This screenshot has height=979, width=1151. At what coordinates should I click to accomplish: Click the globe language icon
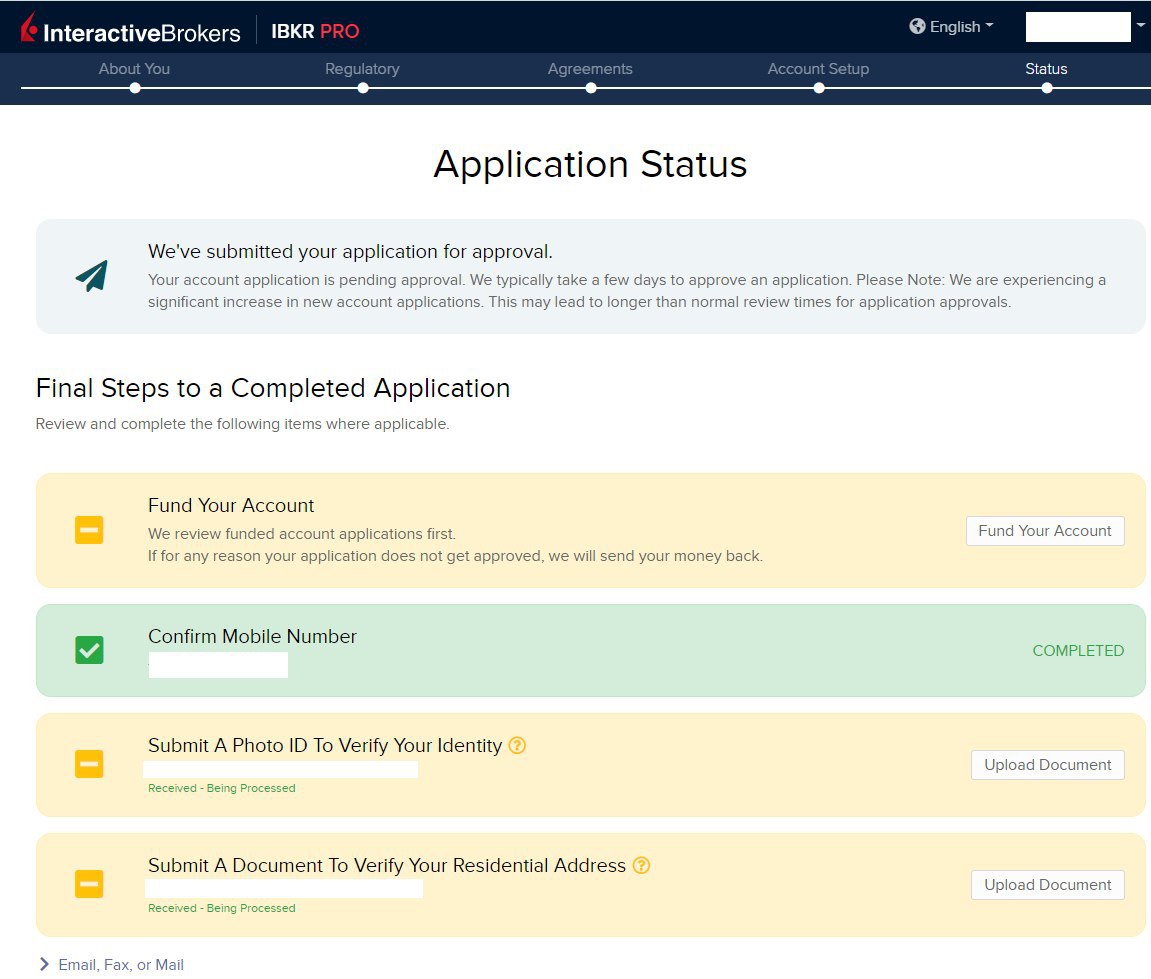917,27
